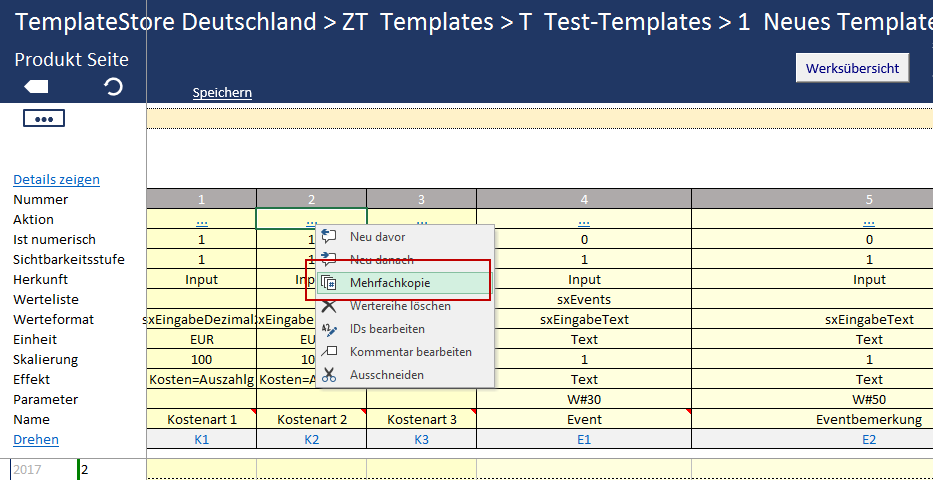Open the Details zeigen link
933x480 pixels.
pyautogui.click(x=56, y=180)
